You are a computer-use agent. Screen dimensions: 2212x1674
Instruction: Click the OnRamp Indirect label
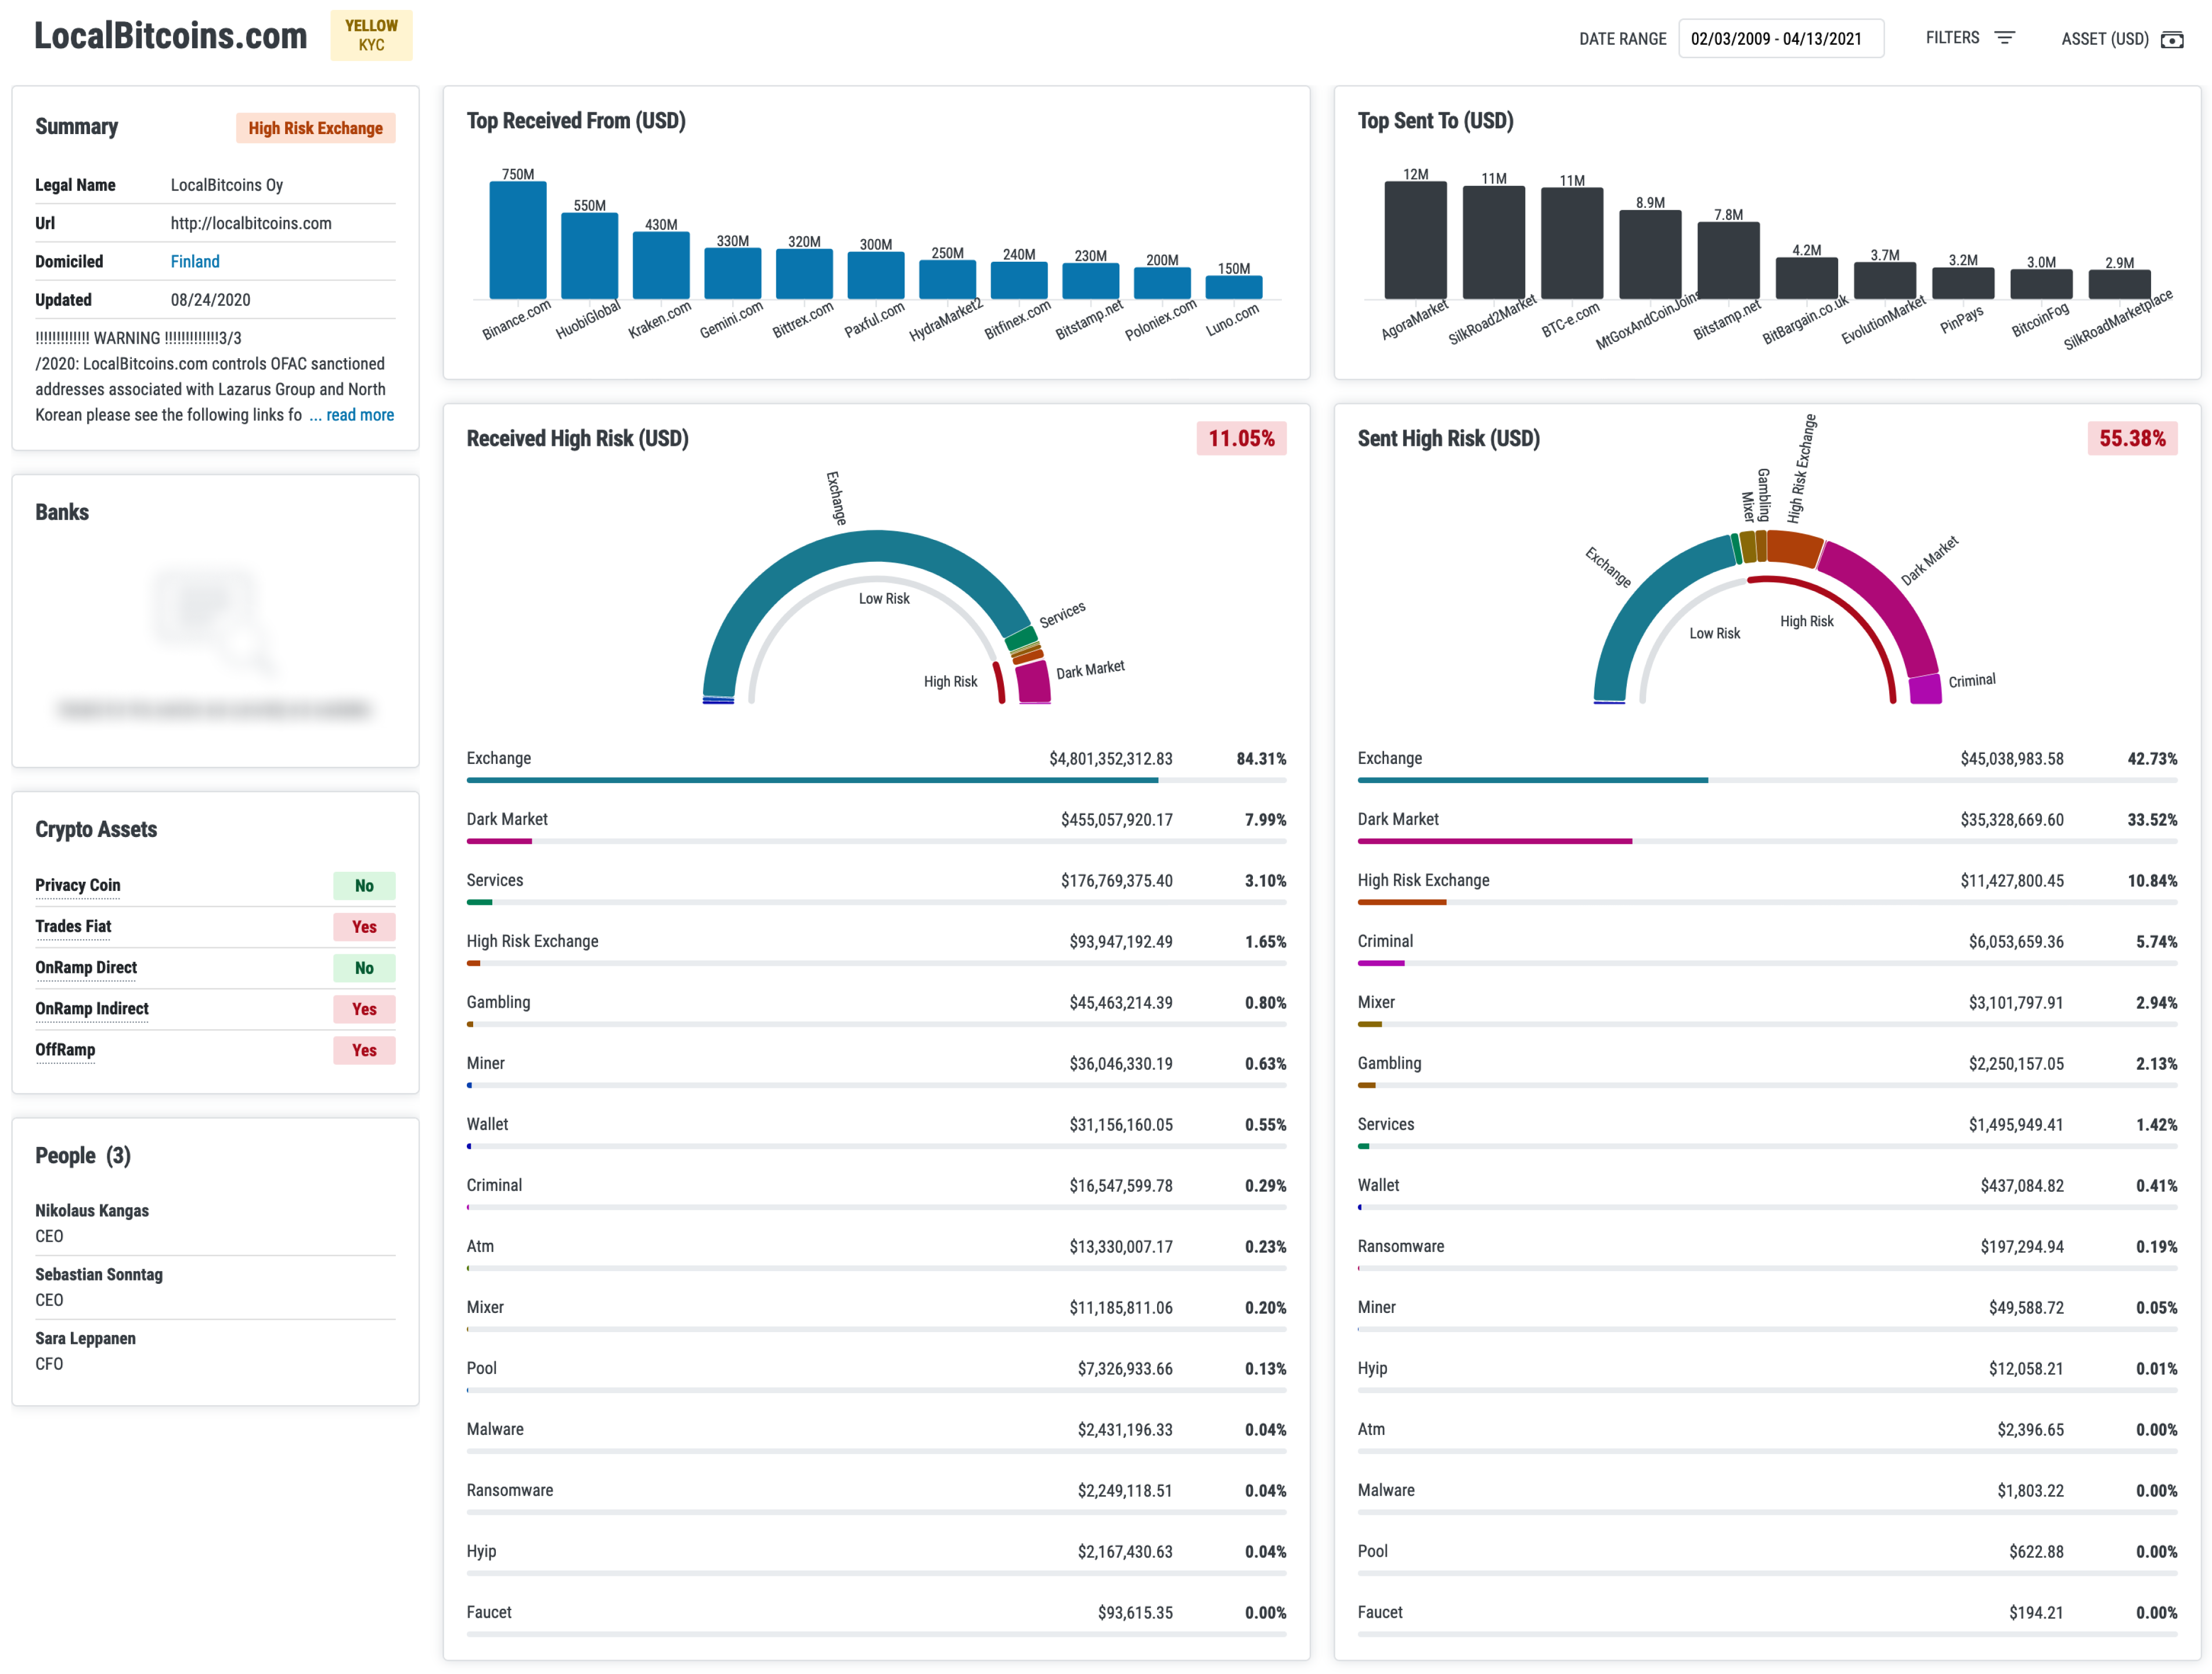coord(92,1009)
